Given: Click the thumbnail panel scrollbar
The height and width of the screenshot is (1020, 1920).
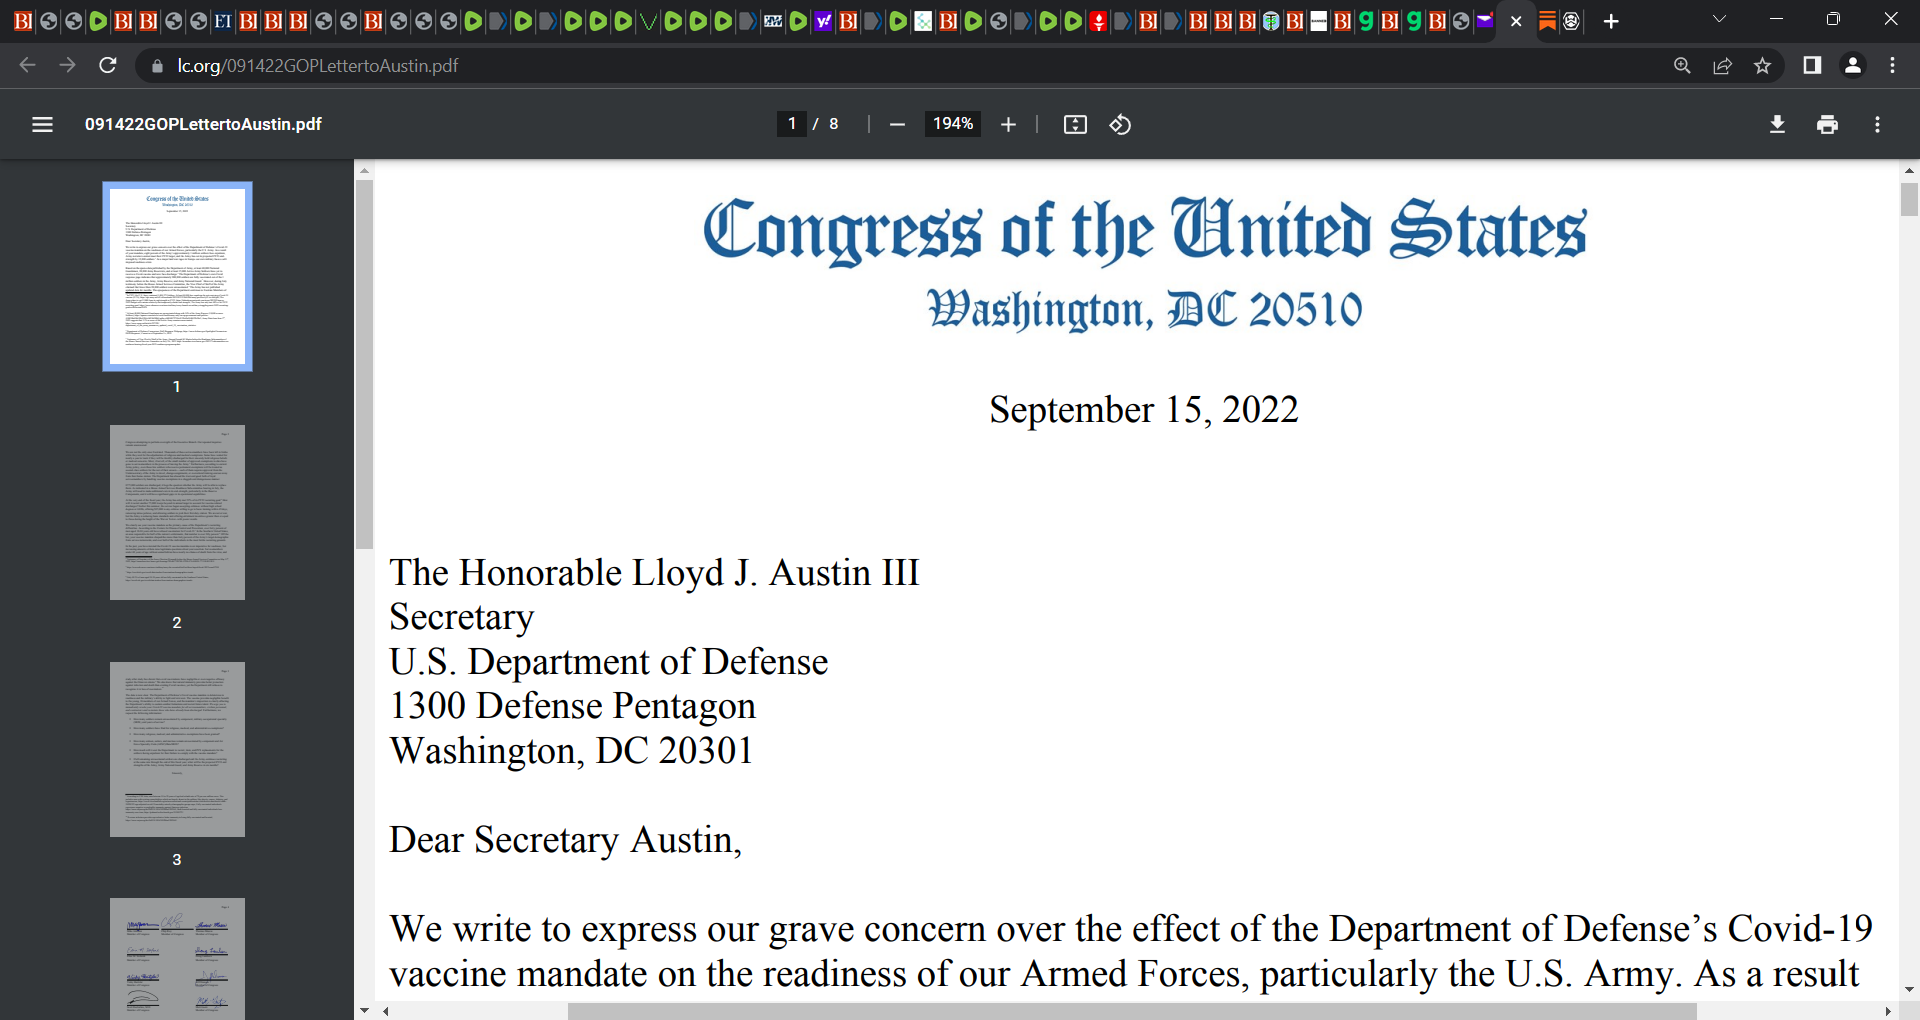Looking at the screenshot, I should point(364,364).
